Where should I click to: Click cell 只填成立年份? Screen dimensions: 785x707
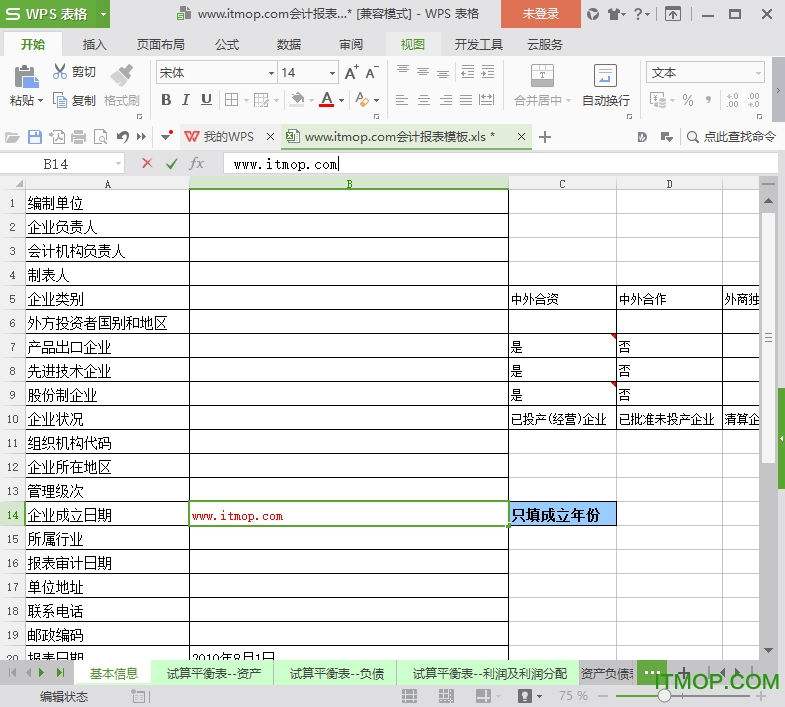click(x=562, y=514)
